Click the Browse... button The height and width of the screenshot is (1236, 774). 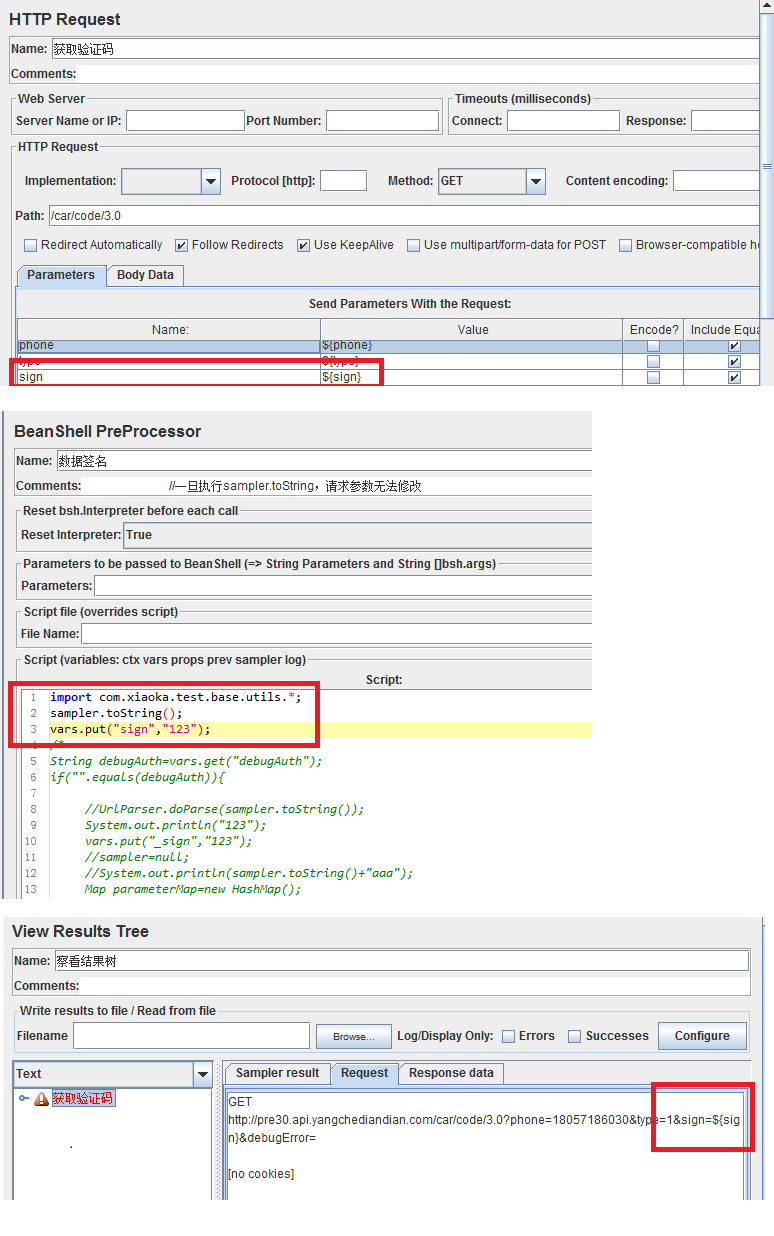(x=353, y=1036)
